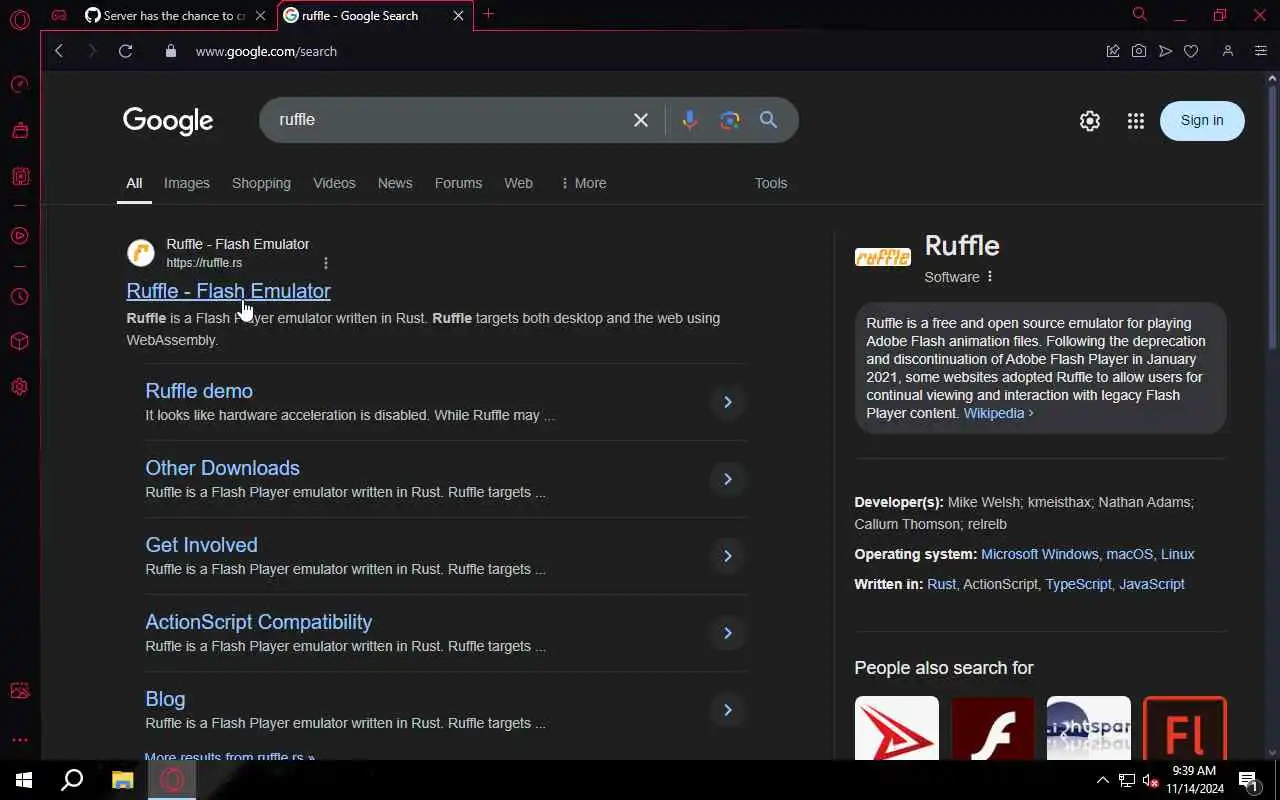Open Extensions cube icon in sidebar

[19, 342]
